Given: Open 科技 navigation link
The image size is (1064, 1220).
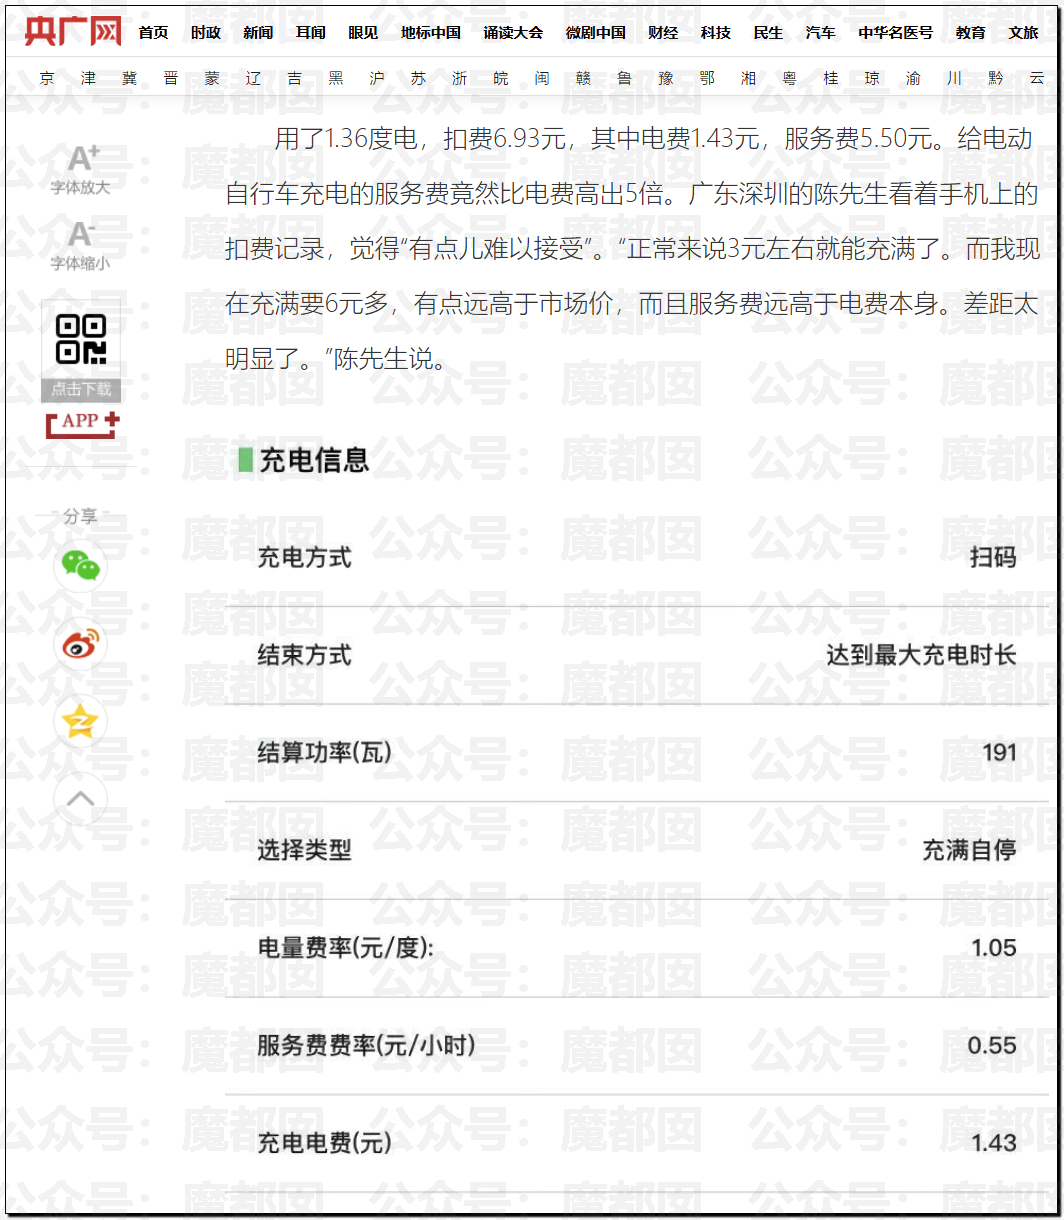Looking at the screenshot, I should (716, 33).
